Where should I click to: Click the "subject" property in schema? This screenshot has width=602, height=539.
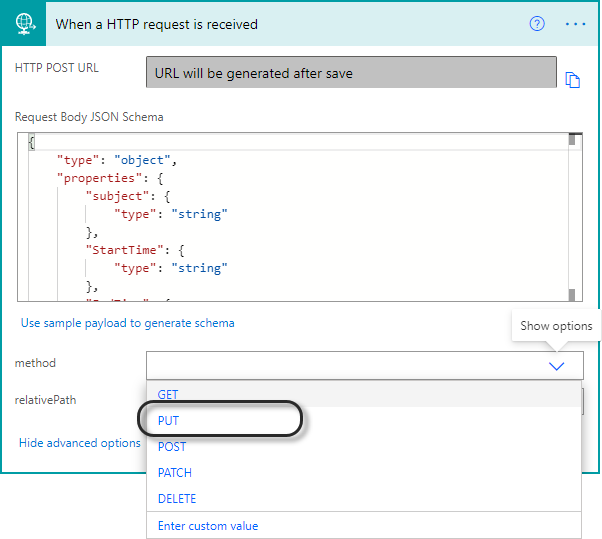[117, 196]
